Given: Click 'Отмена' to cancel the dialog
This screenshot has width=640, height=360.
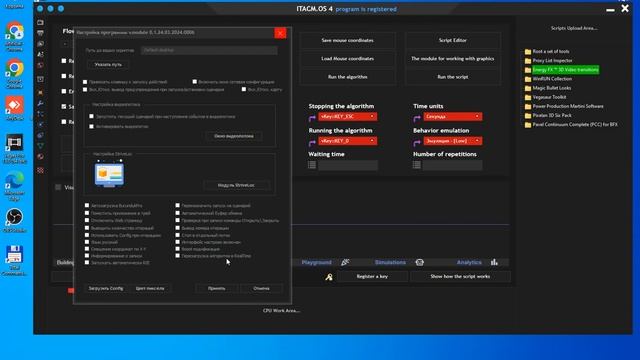Looking at the screenshot, I should (261, 288).
